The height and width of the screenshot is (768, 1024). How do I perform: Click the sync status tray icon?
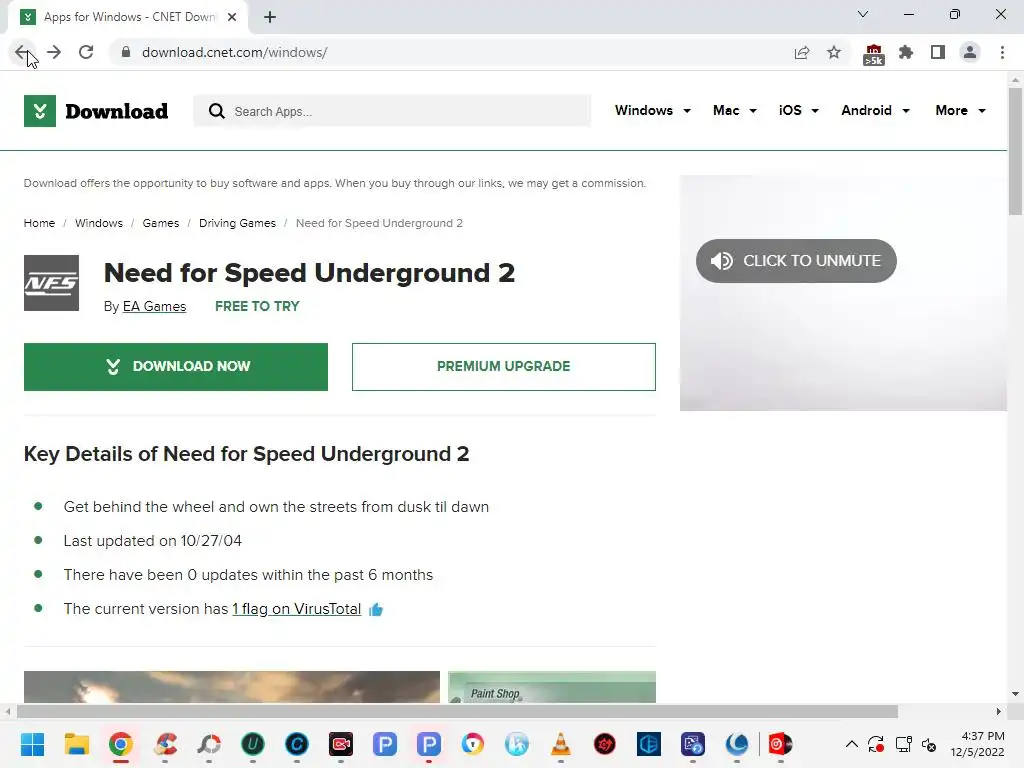click(x=876, y=744)
